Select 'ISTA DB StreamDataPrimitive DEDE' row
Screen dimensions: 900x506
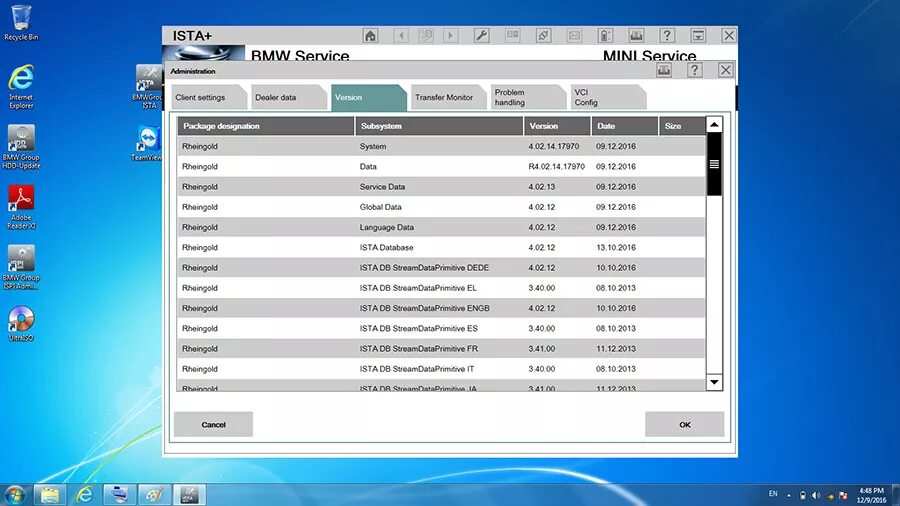441,268
